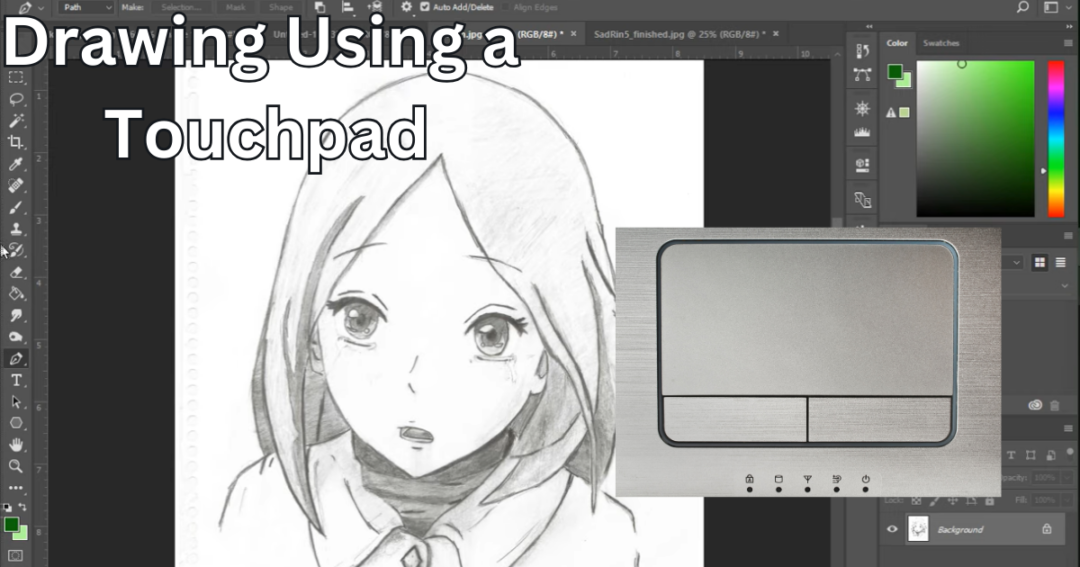Image resolution: width=1080 pixels, height=567 pixels.
Task: Click the out-of-gamut warning triangle
Action: pos(891,112)
